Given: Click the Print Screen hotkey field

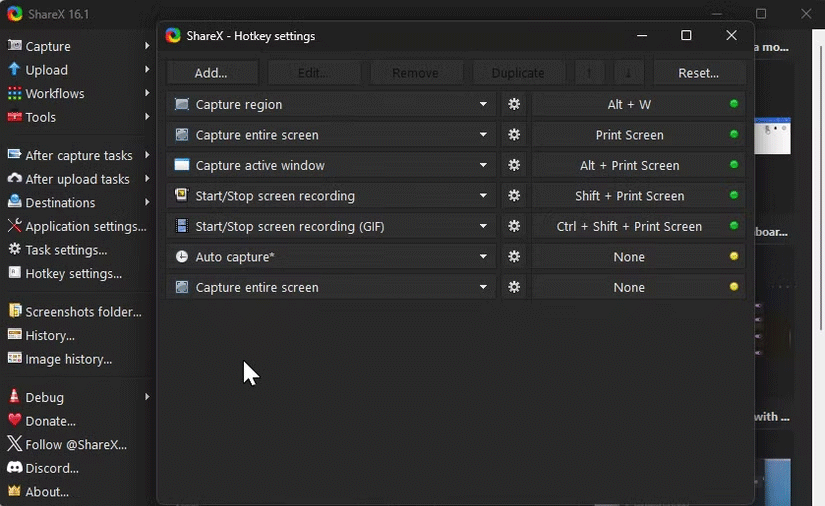Looking at the screenshot, I should tap(629, 135).
